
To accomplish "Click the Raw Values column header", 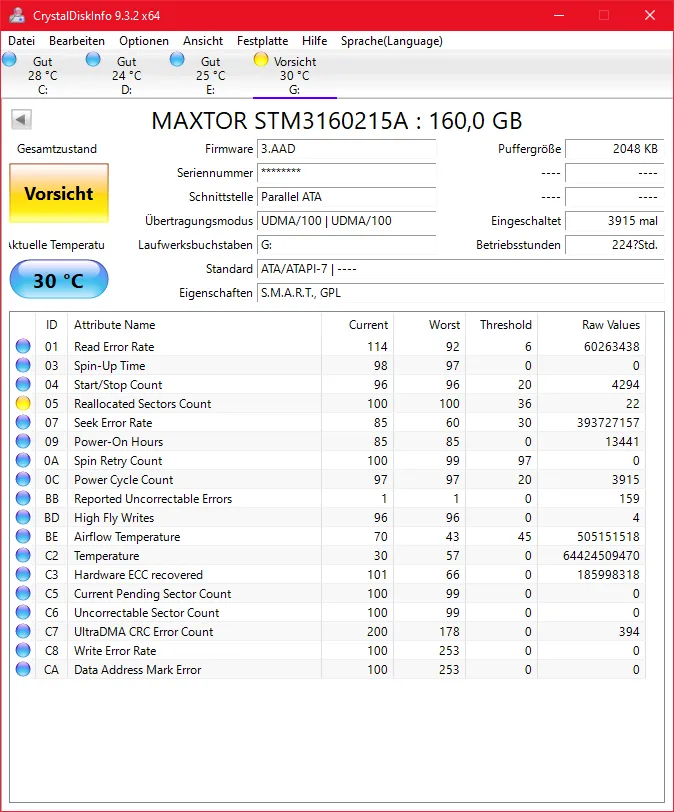I will [610, 325].
